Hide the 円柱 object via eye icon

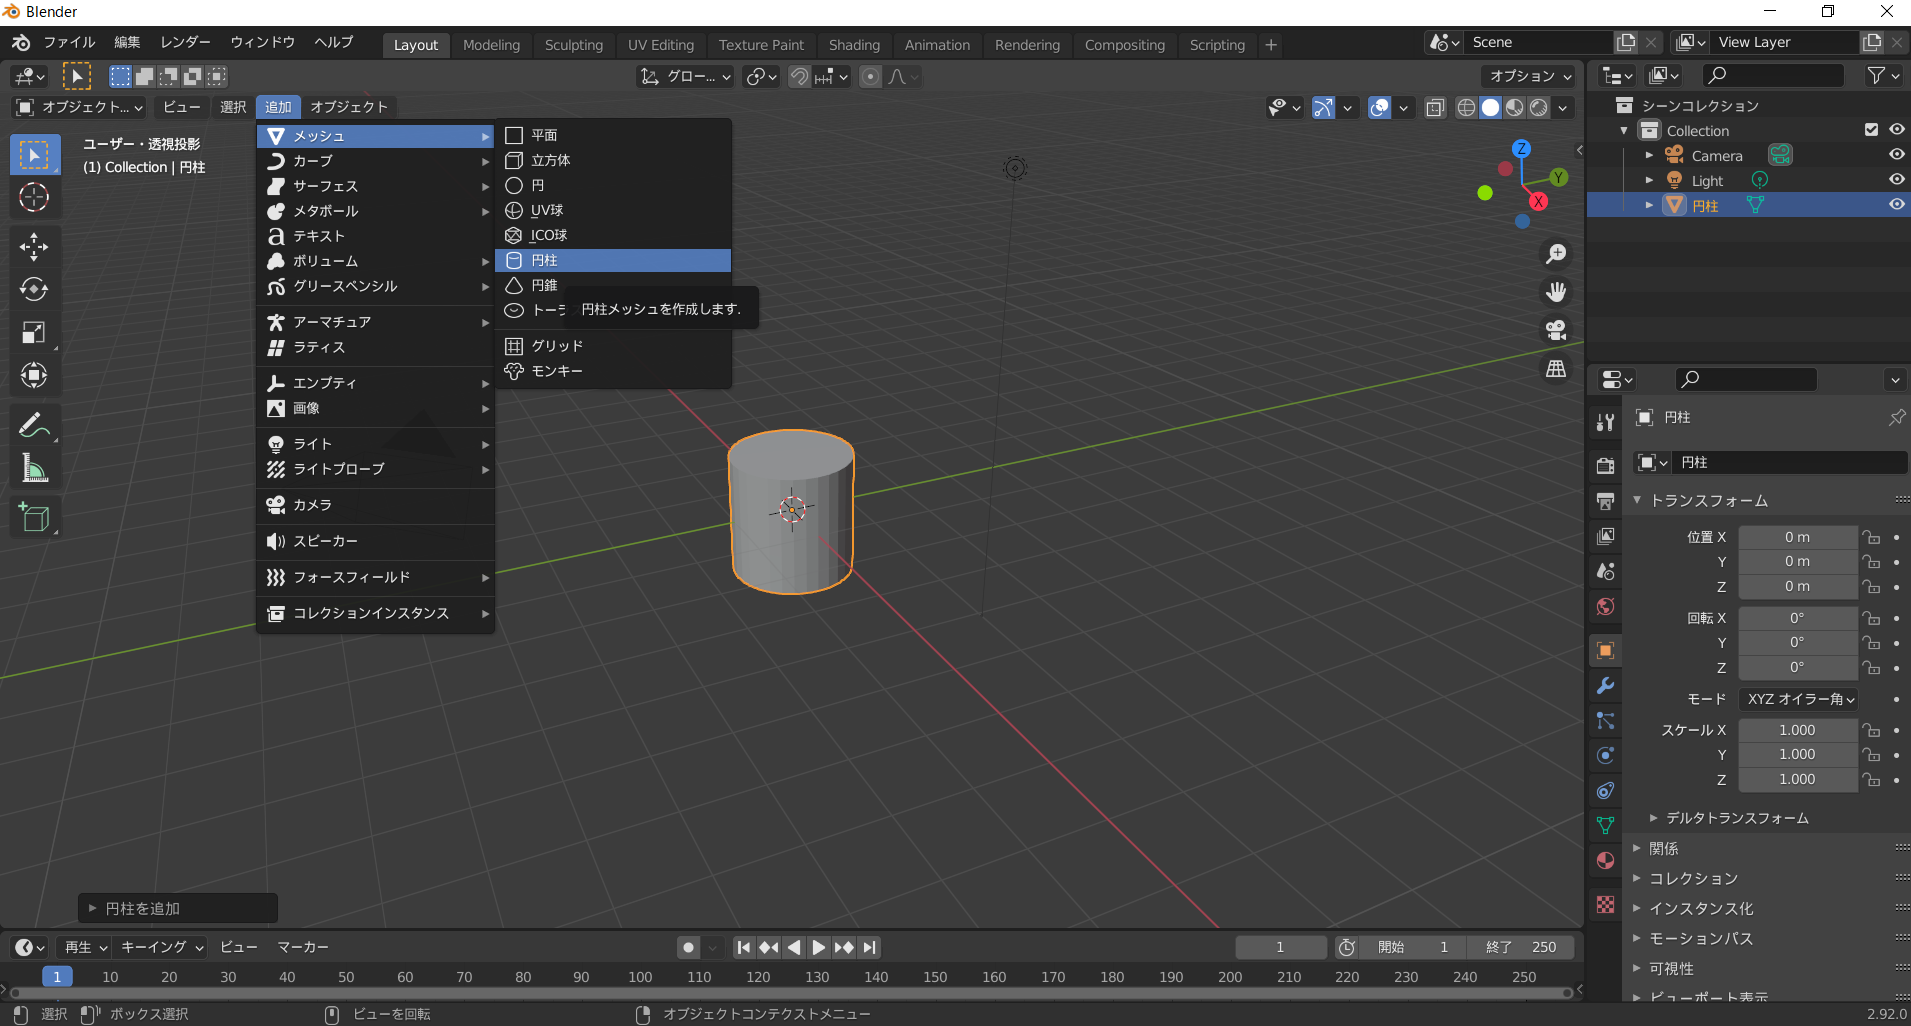click(x=1896, y=205)
